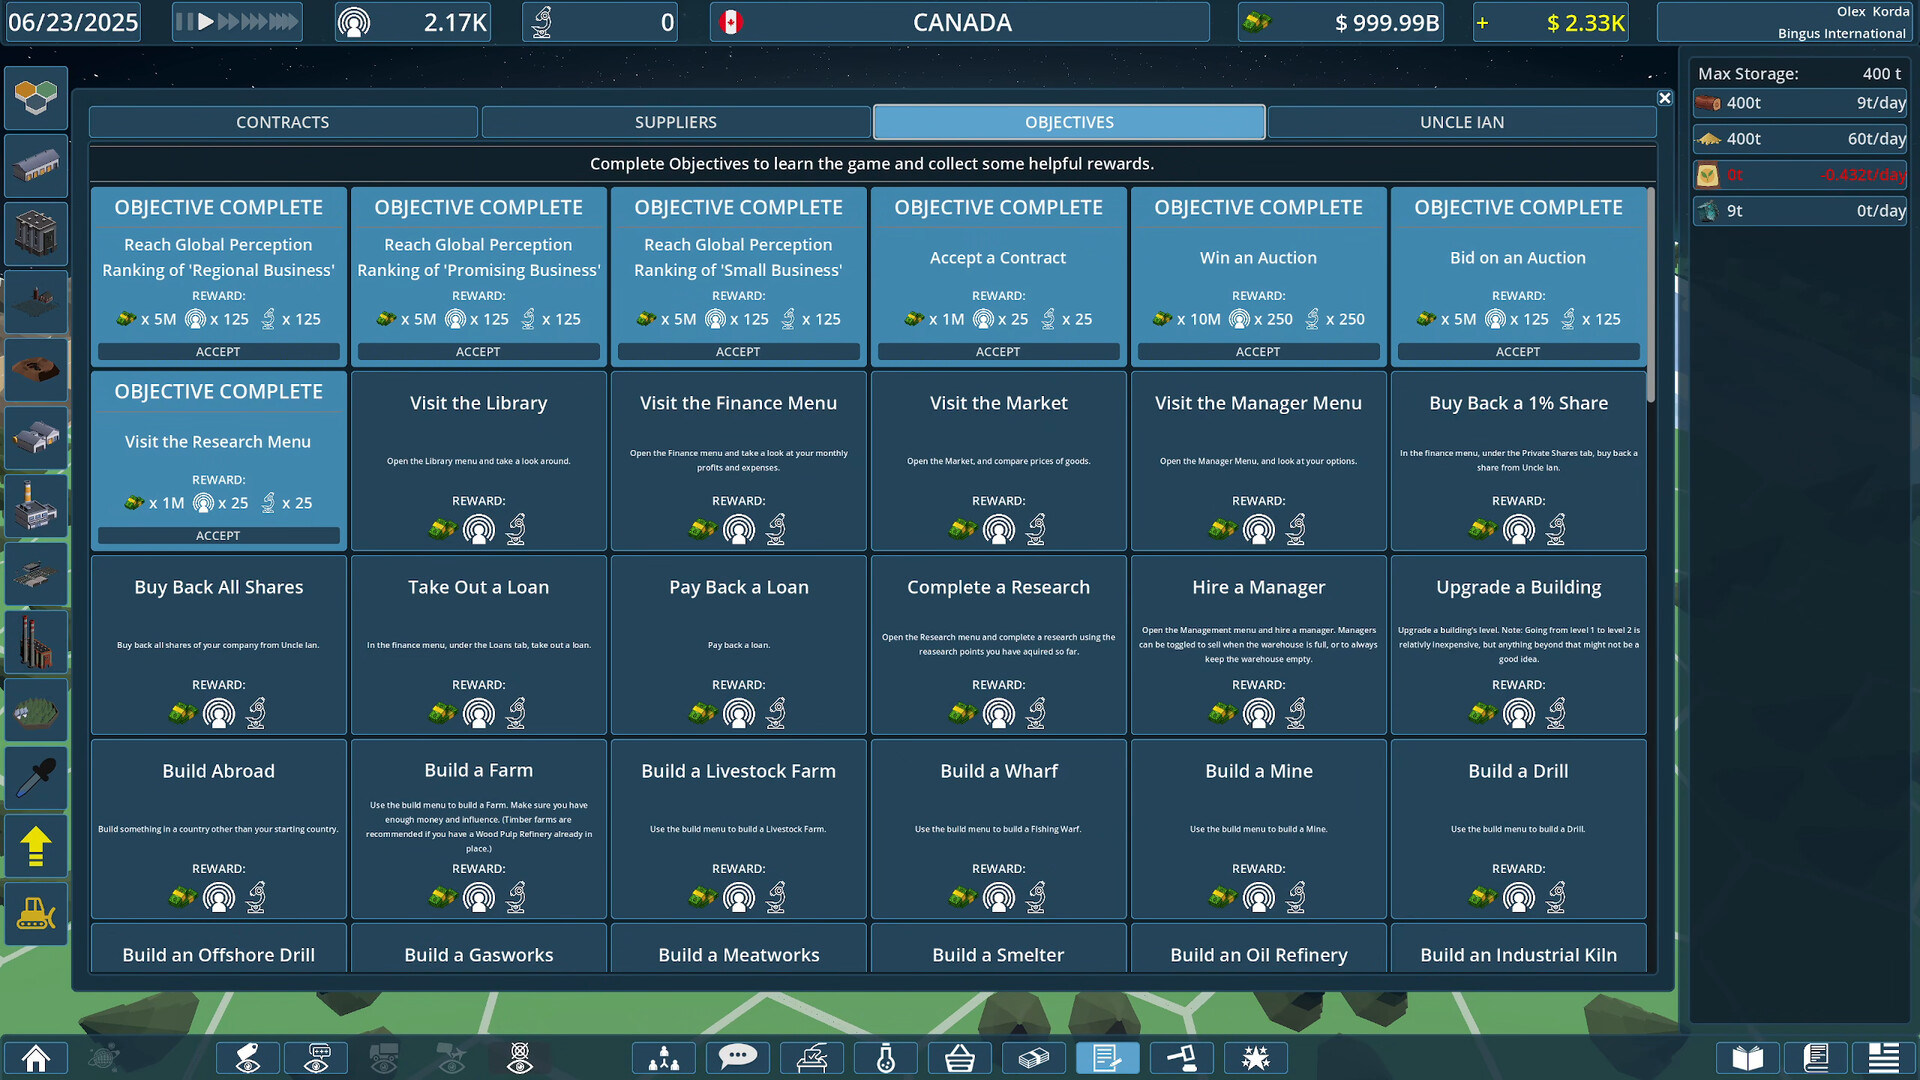Select the eyedropper tool in left sidebar
Image resolution: width=1920 pixels, height=1080 pixels.
point(36,778)
